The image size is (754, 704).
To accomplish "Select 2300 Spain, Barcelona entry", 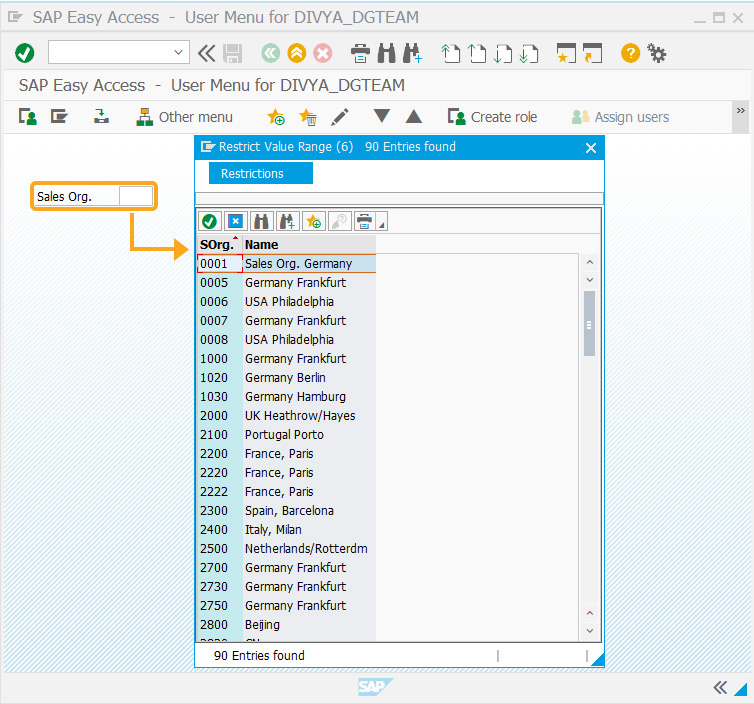I will point(287,511).
